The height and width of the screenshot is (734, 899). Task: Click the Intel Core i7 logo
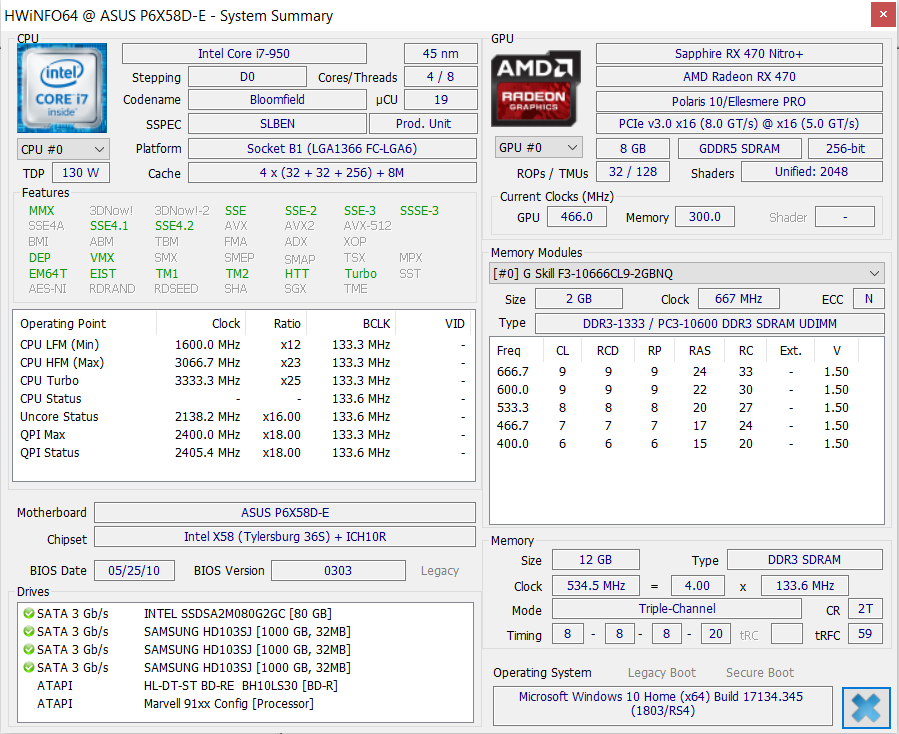click(62, 88)
